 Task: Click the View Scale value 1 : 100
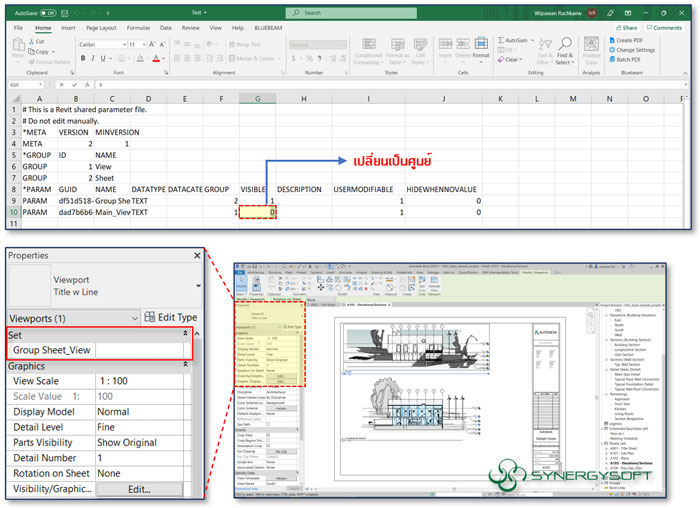click(x=140, y=381)
